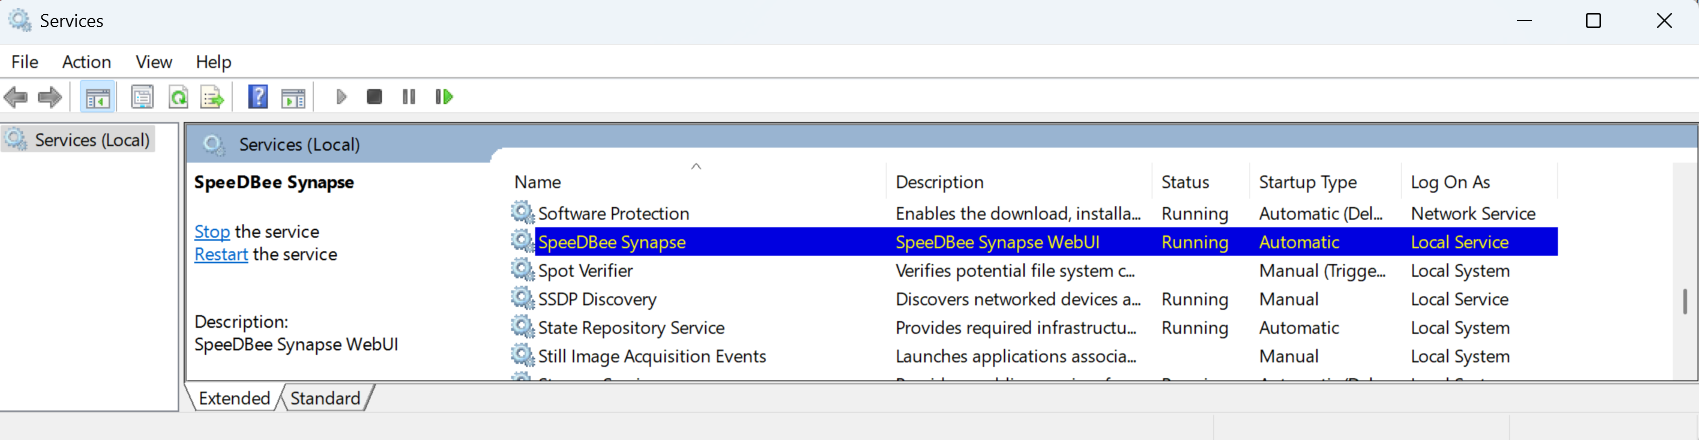Image resolution: width=1699 pixels, height=440 pixels.
Task: Click the Pause Service toolbar icon
Action: pos(409,97)
